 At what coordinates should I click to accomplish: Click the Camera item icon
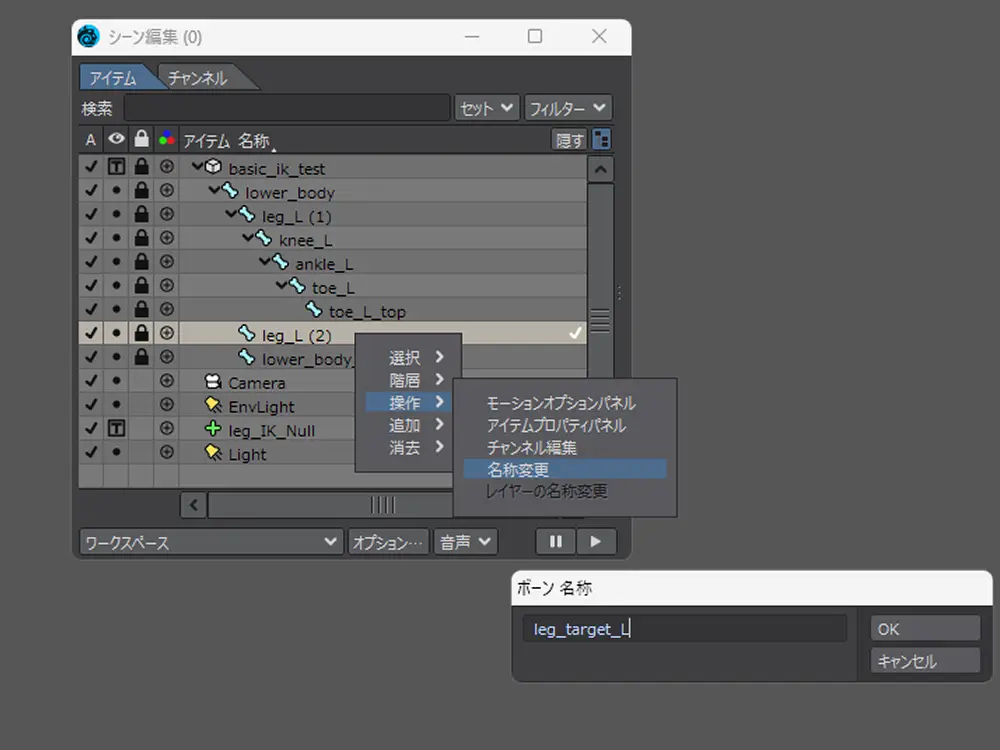212,382
